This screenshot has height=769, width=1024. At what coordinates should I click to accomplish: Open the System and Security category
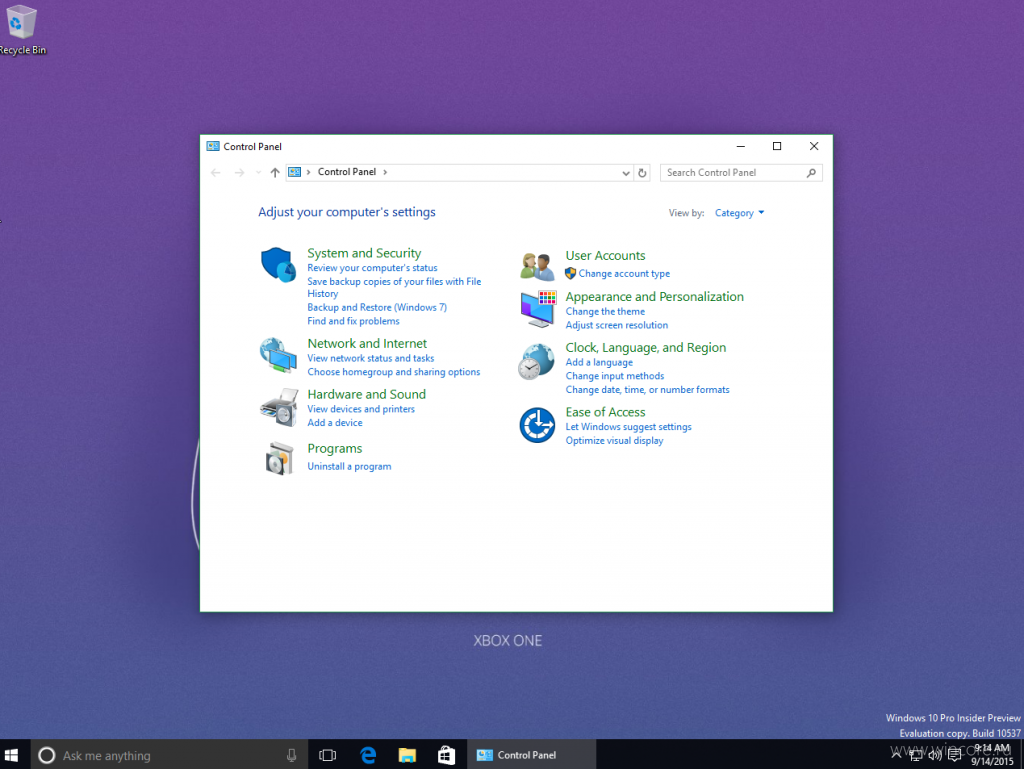coord(364,253)
